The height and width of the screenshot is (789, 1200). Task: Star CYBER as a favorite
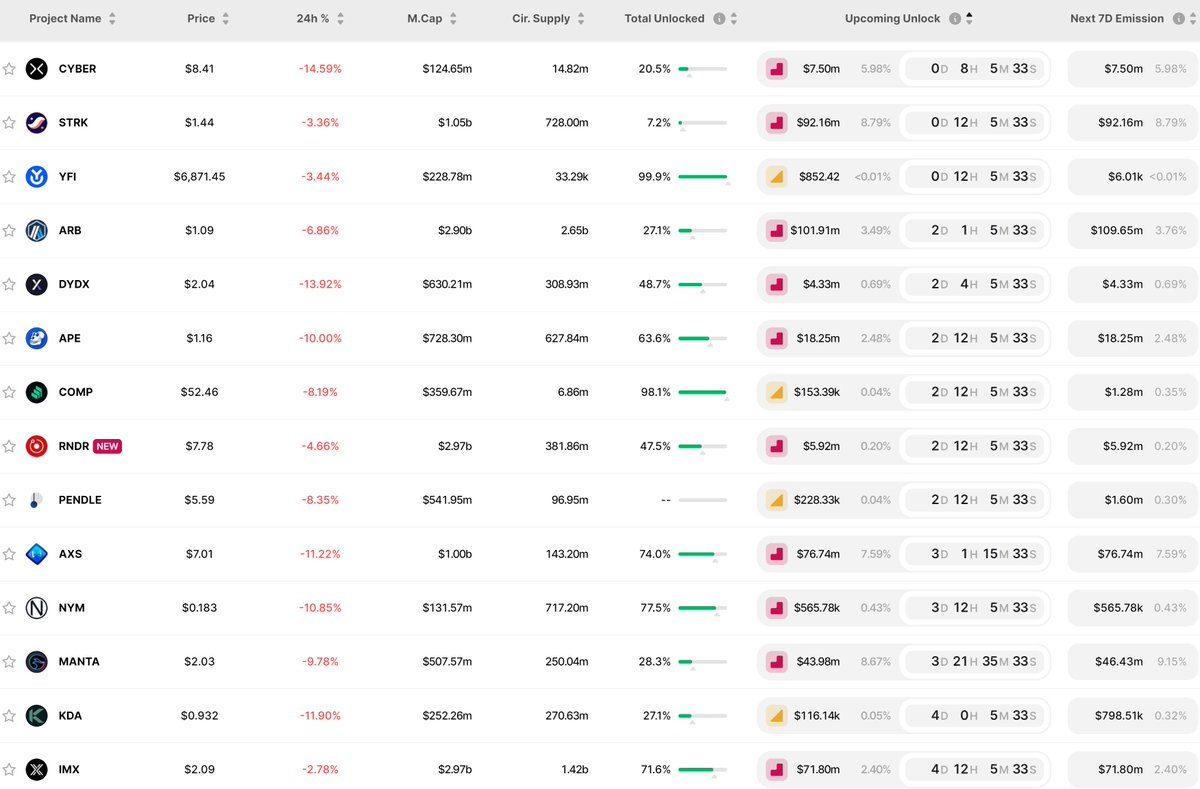9,69
